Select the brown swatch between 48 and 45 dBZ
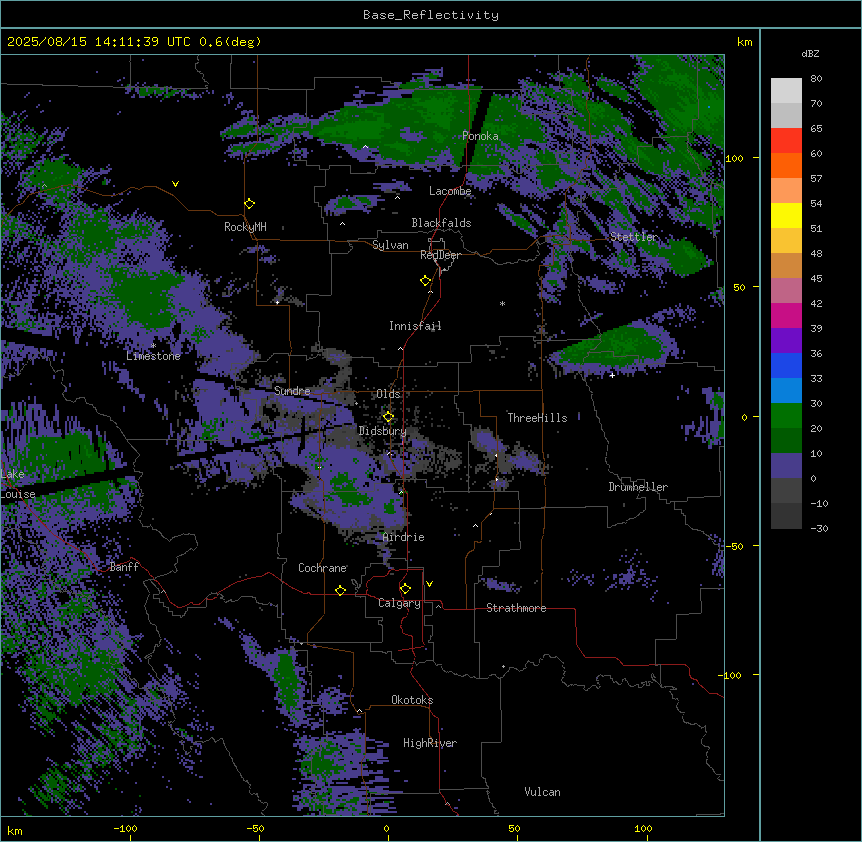This screenshot has width=862, height=842. tap(786, 265)
